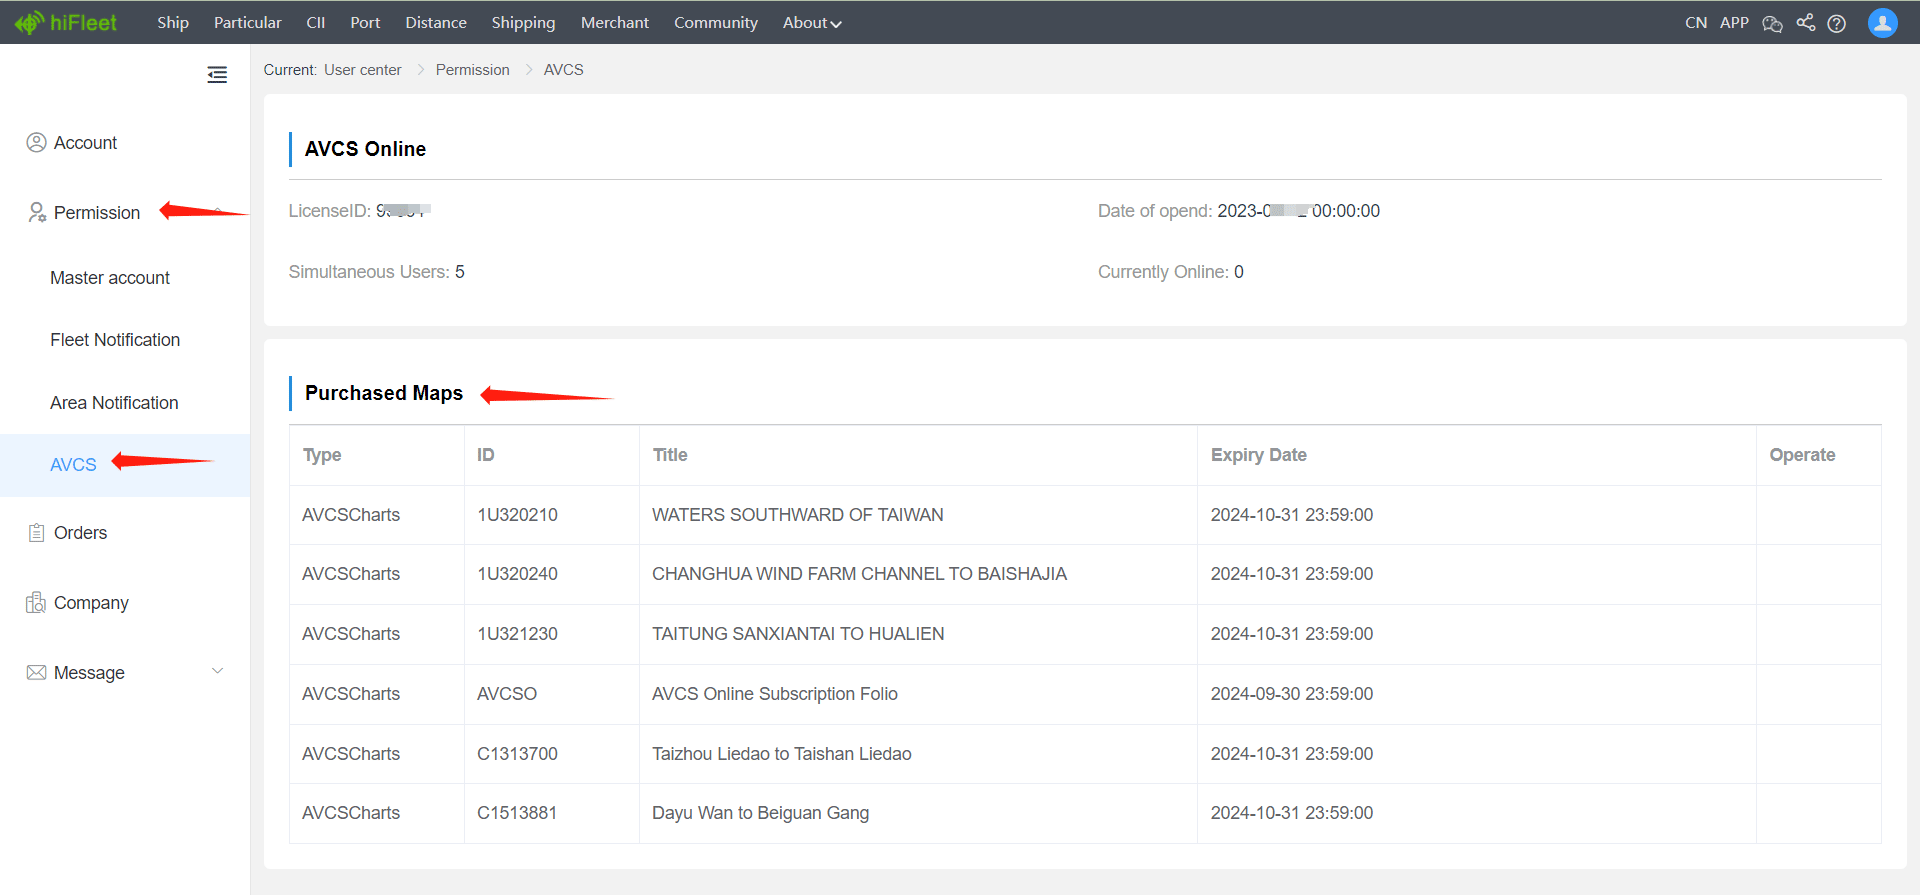The image size is (1920, 895).
Task: Open the WeChat icon in header
Action: 1772,23
